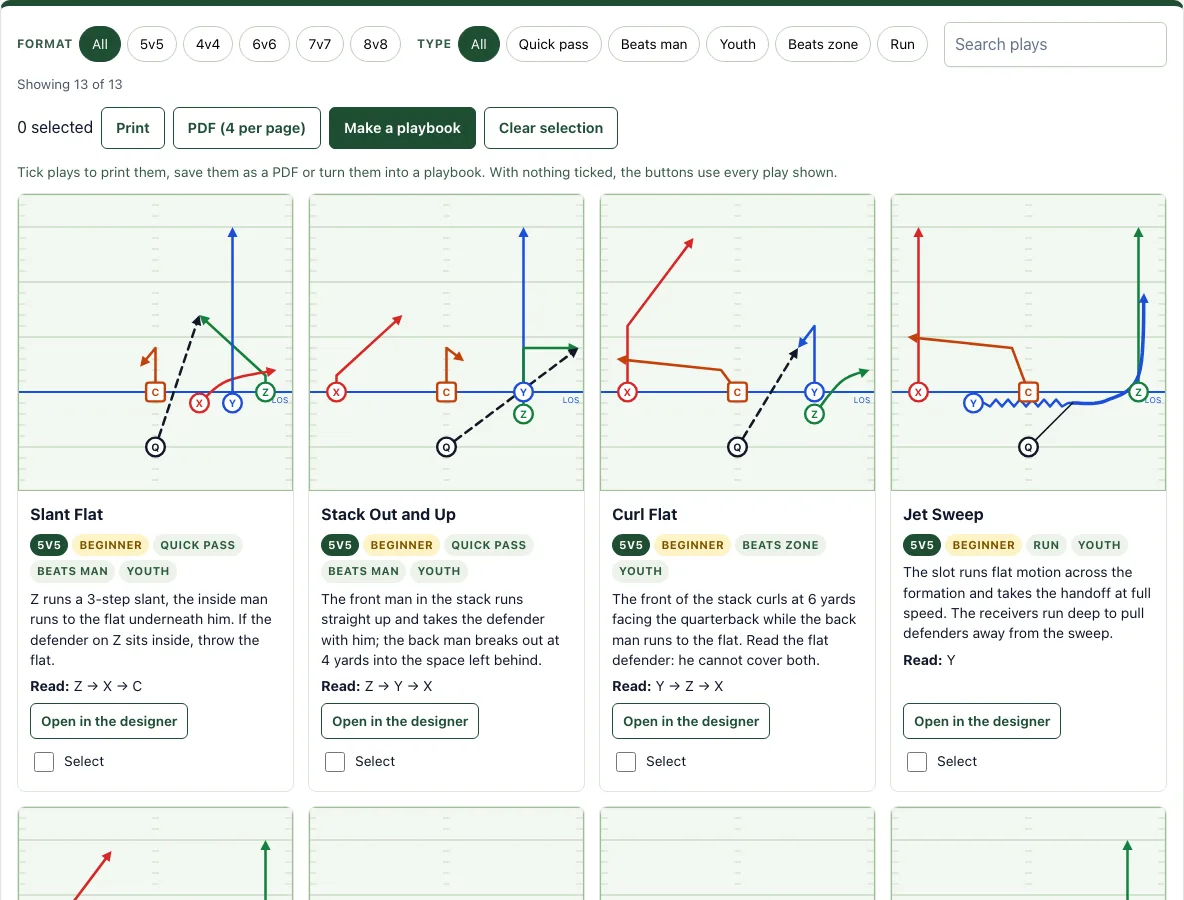Click Clear selection
Image resolution: width=1184 pixels, height=900 pixels.
tap(551, 128)
